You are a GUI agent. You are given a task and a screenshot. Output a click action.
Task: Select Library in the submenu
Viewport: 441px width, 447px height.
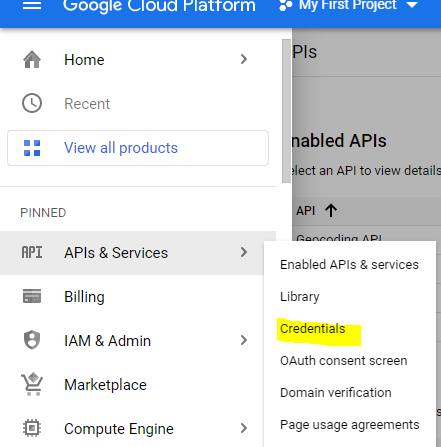[300, 297]
